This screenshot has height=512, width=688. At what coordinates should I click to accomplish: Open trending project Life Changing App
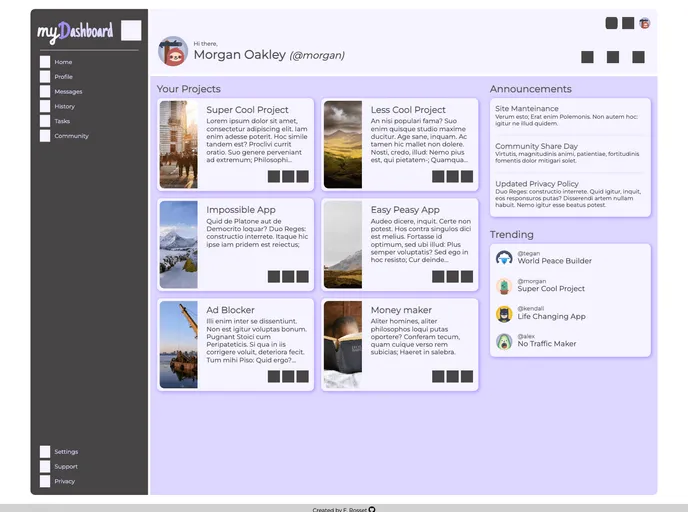pos(551,317)
